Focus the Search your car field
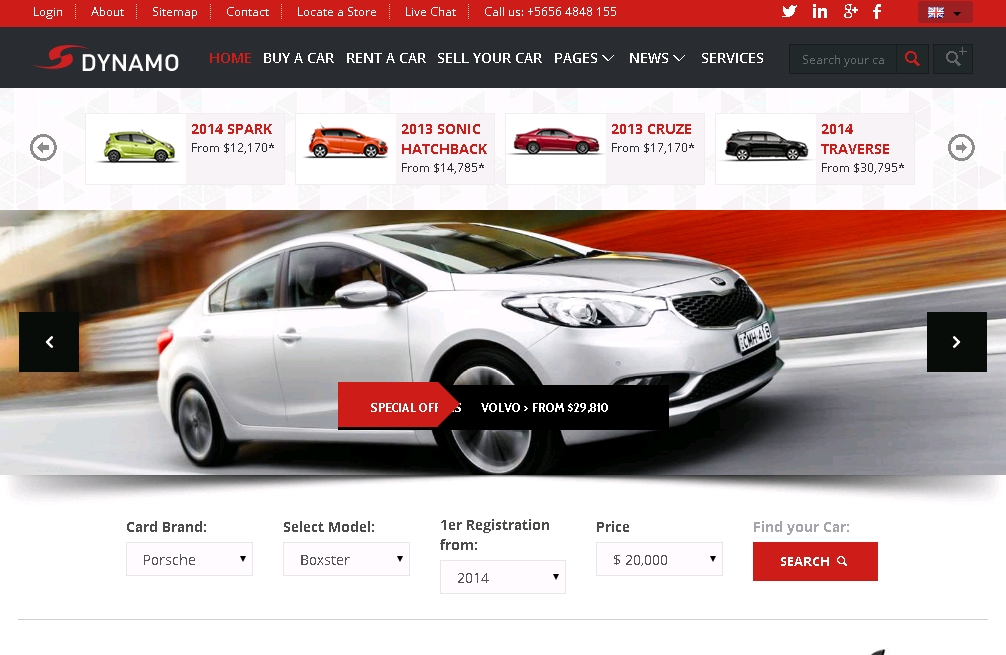This screenshot has height=655, width=1006. click(843, 59)
